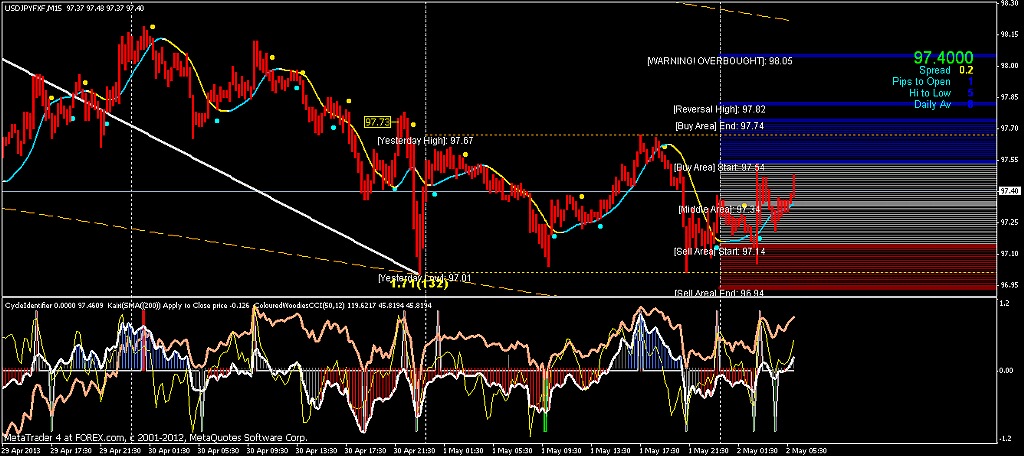
Task: Click the 98.00 price axis label
Action: 1010,65
